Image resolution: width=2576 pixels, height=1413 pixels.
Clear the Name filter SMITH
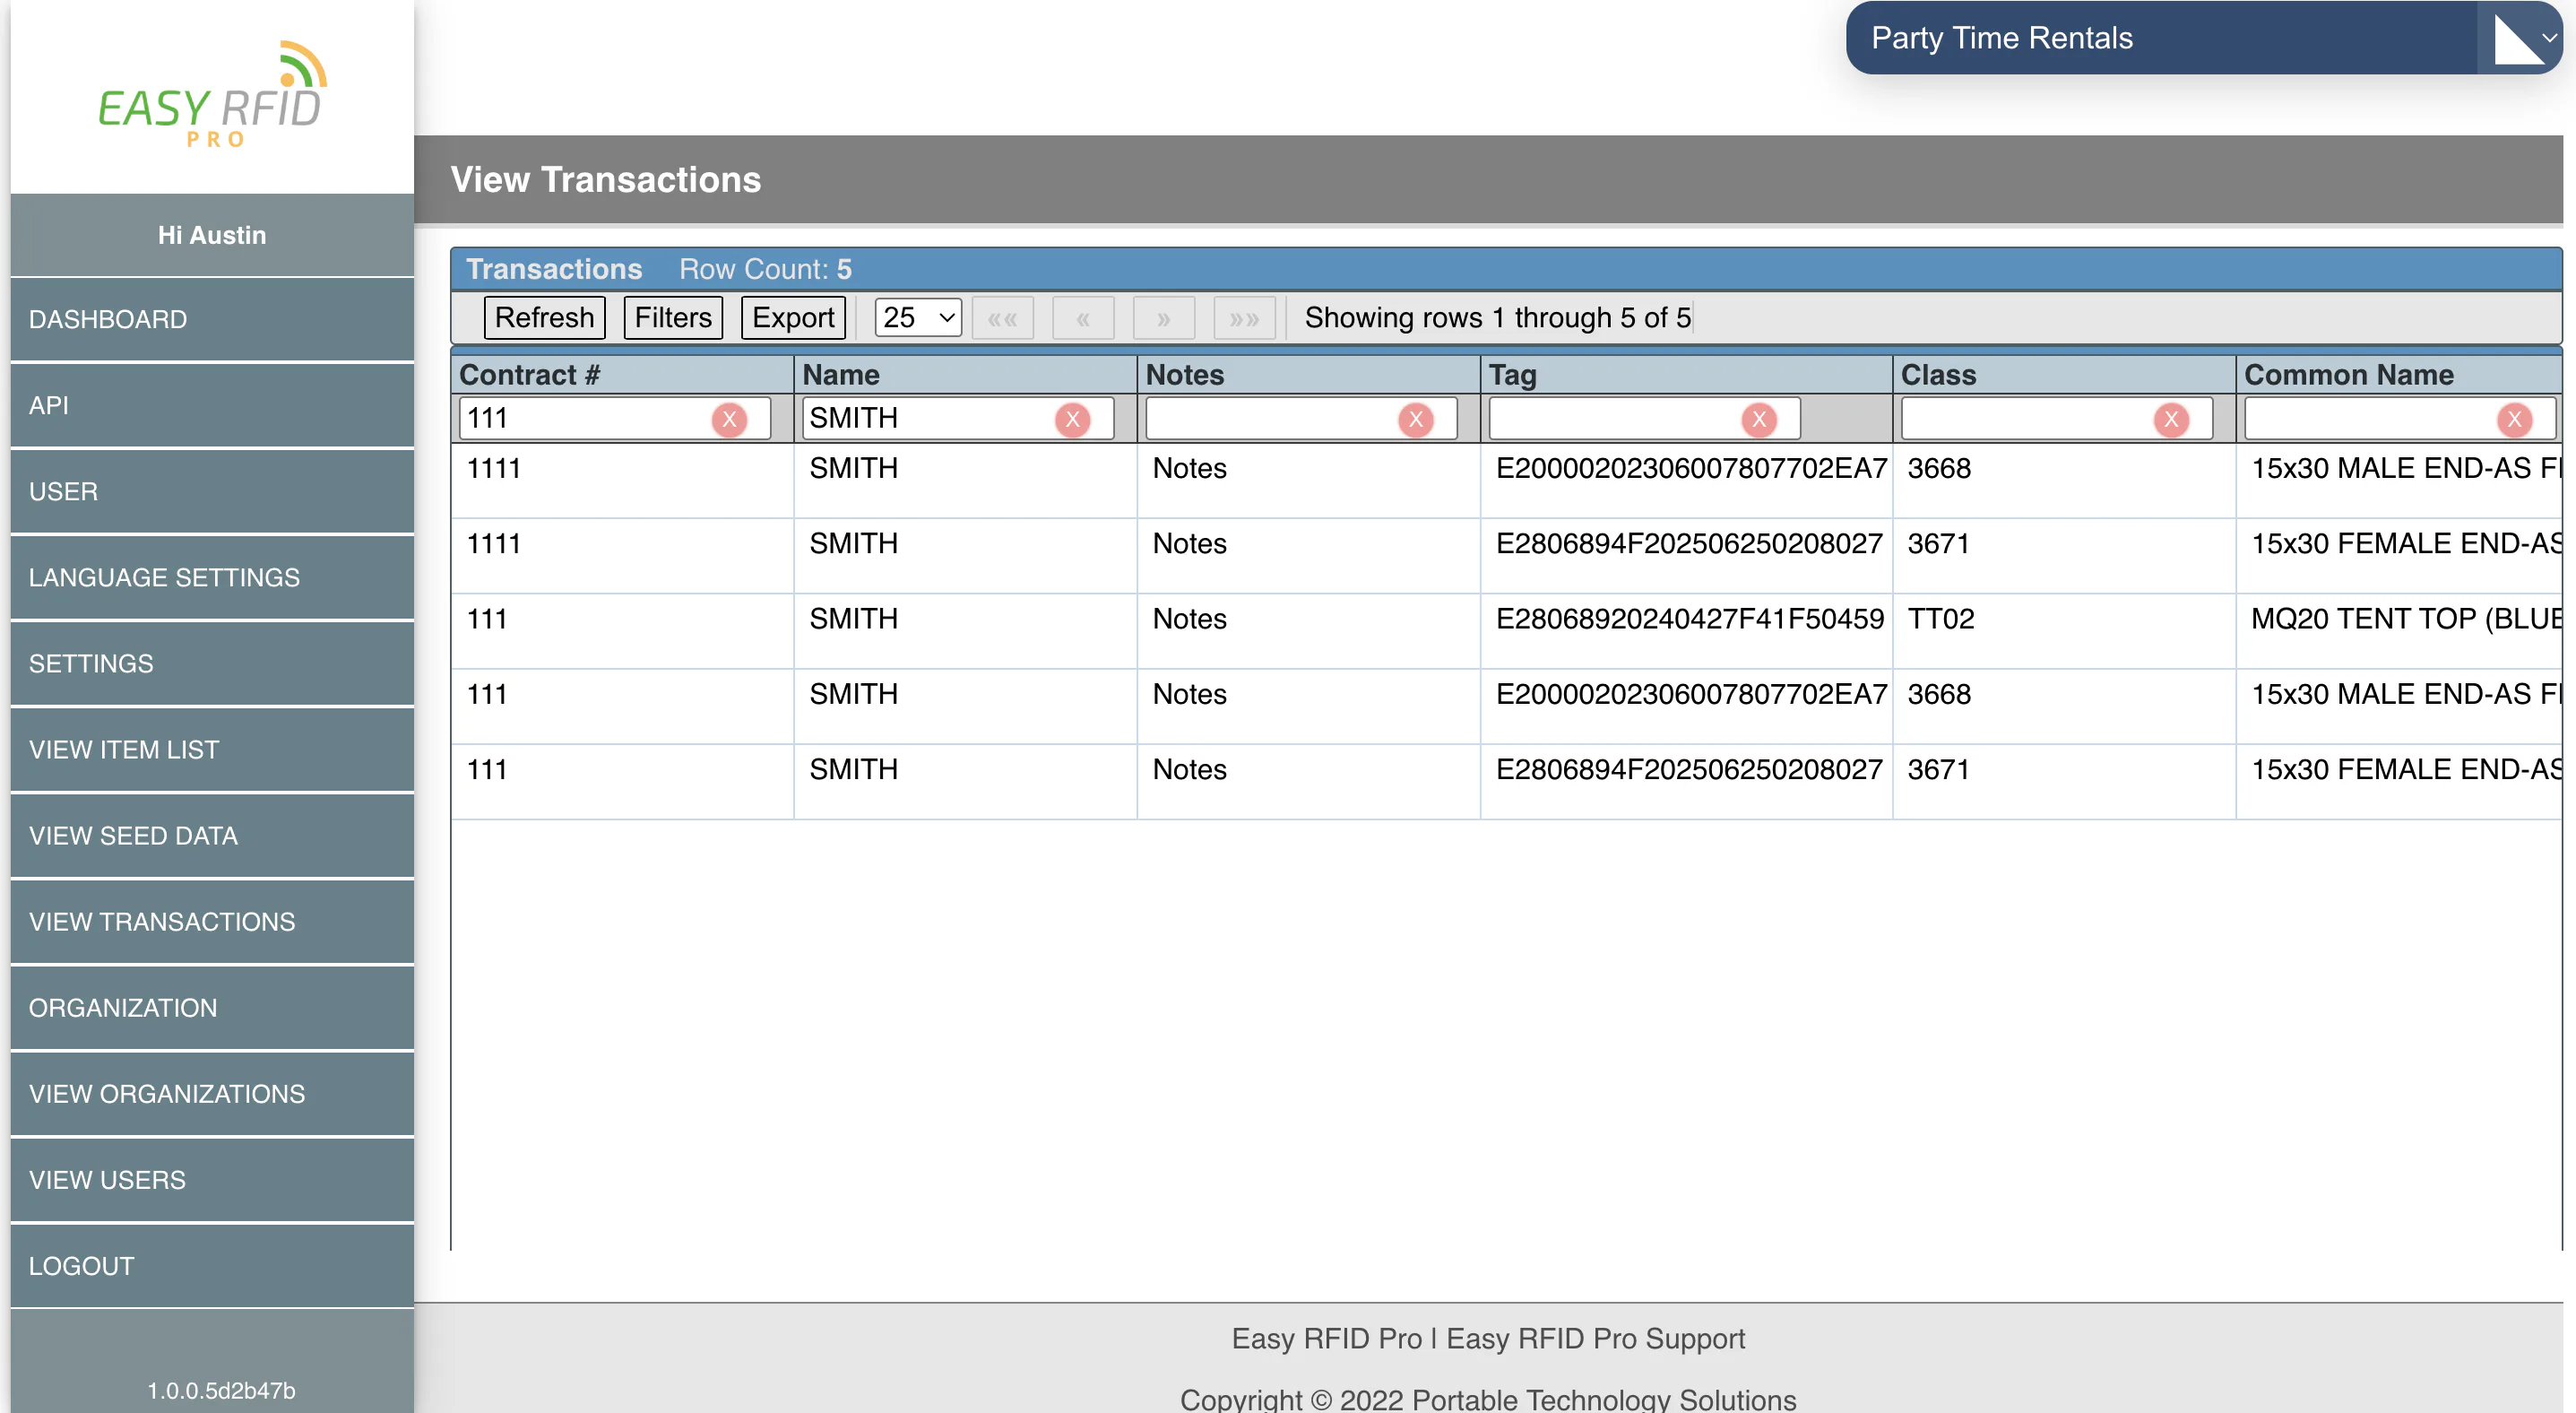1072,419
